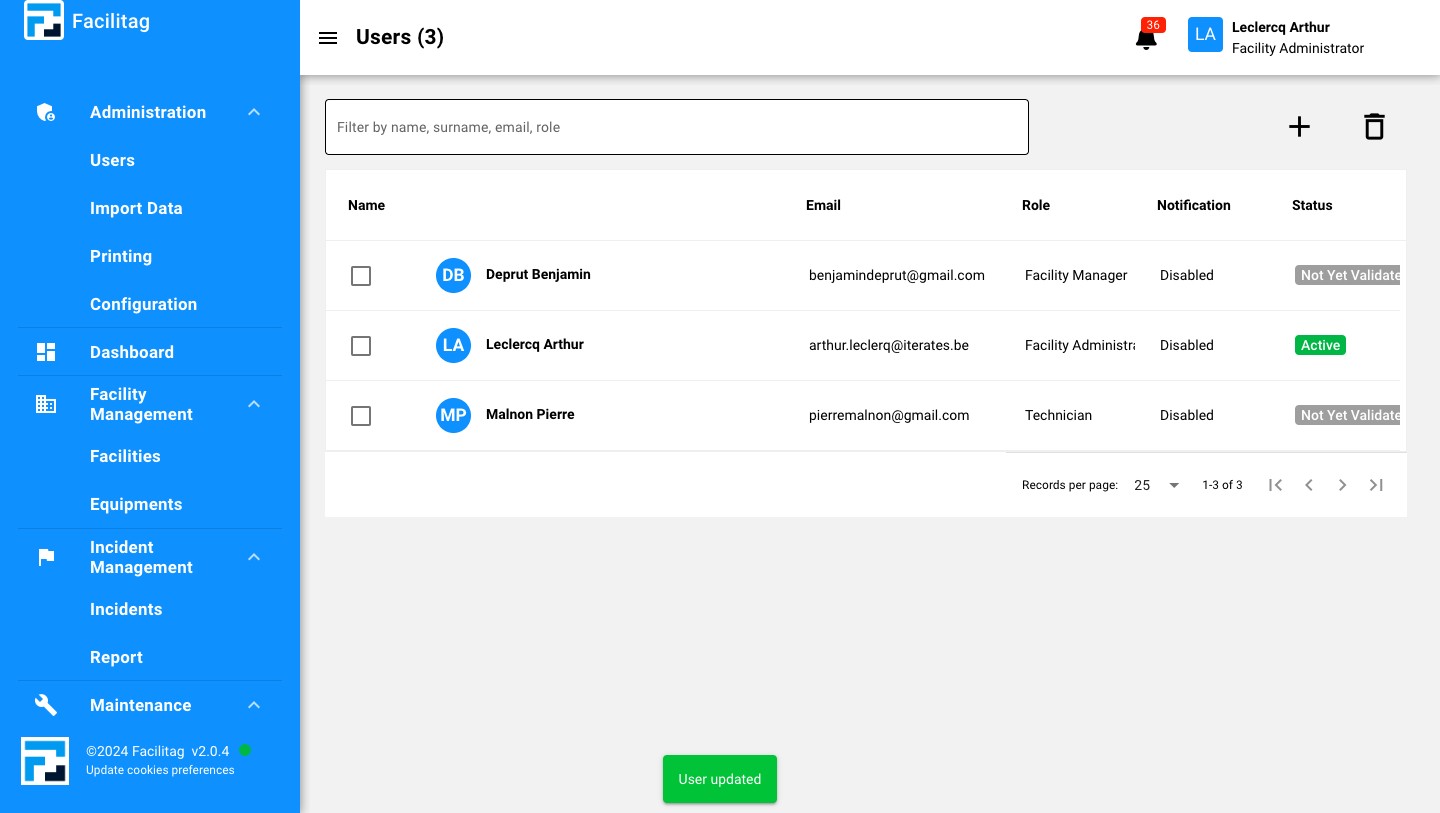Navigate to the Incidents page

126,609
